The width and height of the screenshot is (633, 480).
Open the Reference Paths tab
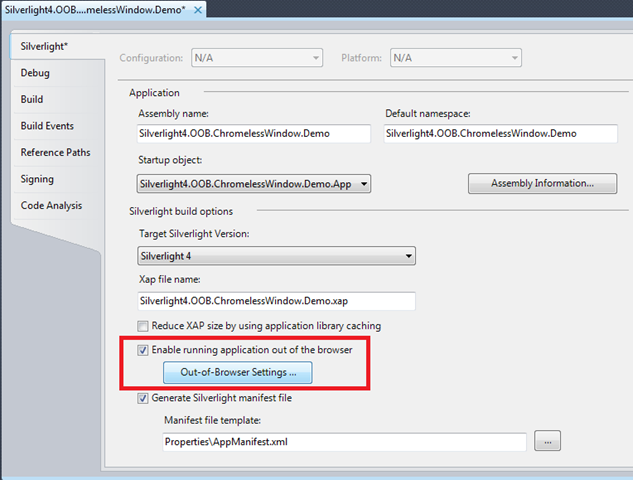click(55, 153)
